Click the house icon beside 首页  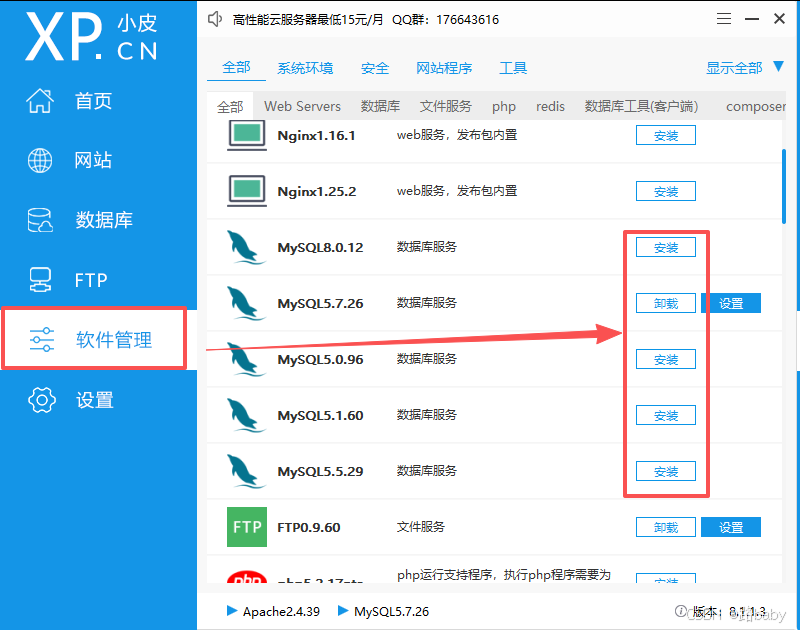(40, 100)
